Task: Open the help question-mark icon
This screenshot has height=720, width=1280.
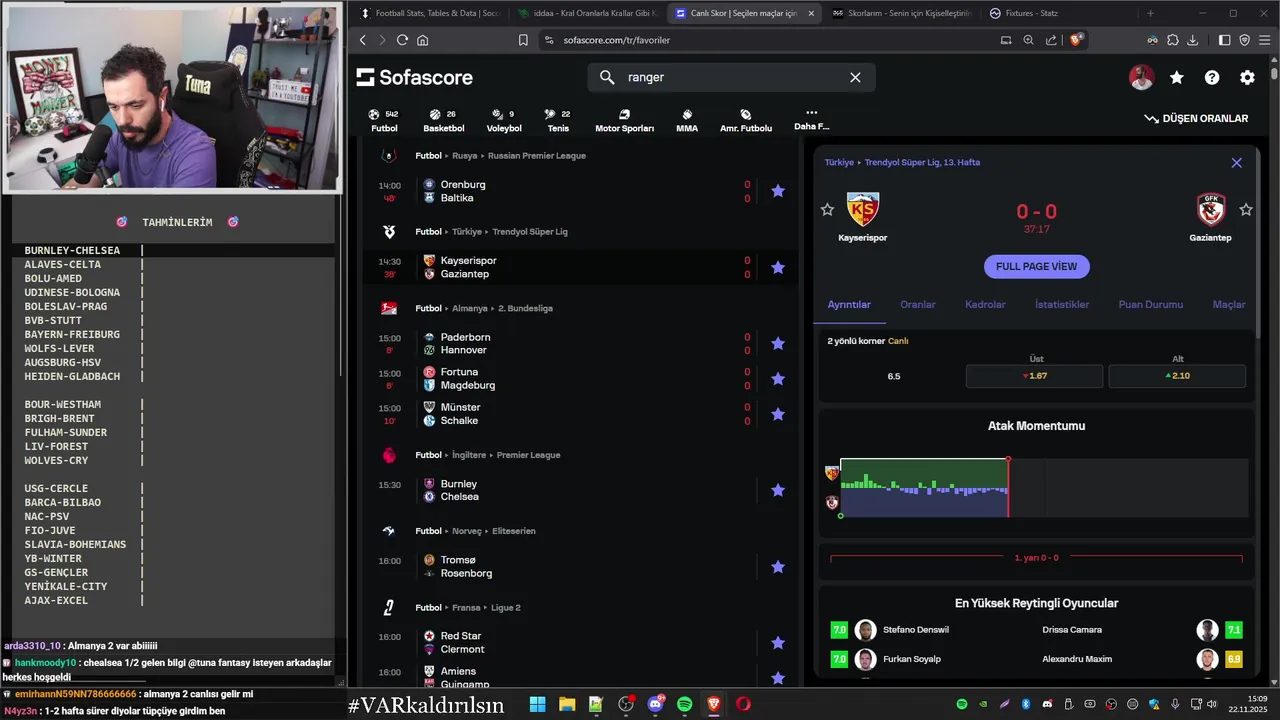Action: click(1212, 77)
